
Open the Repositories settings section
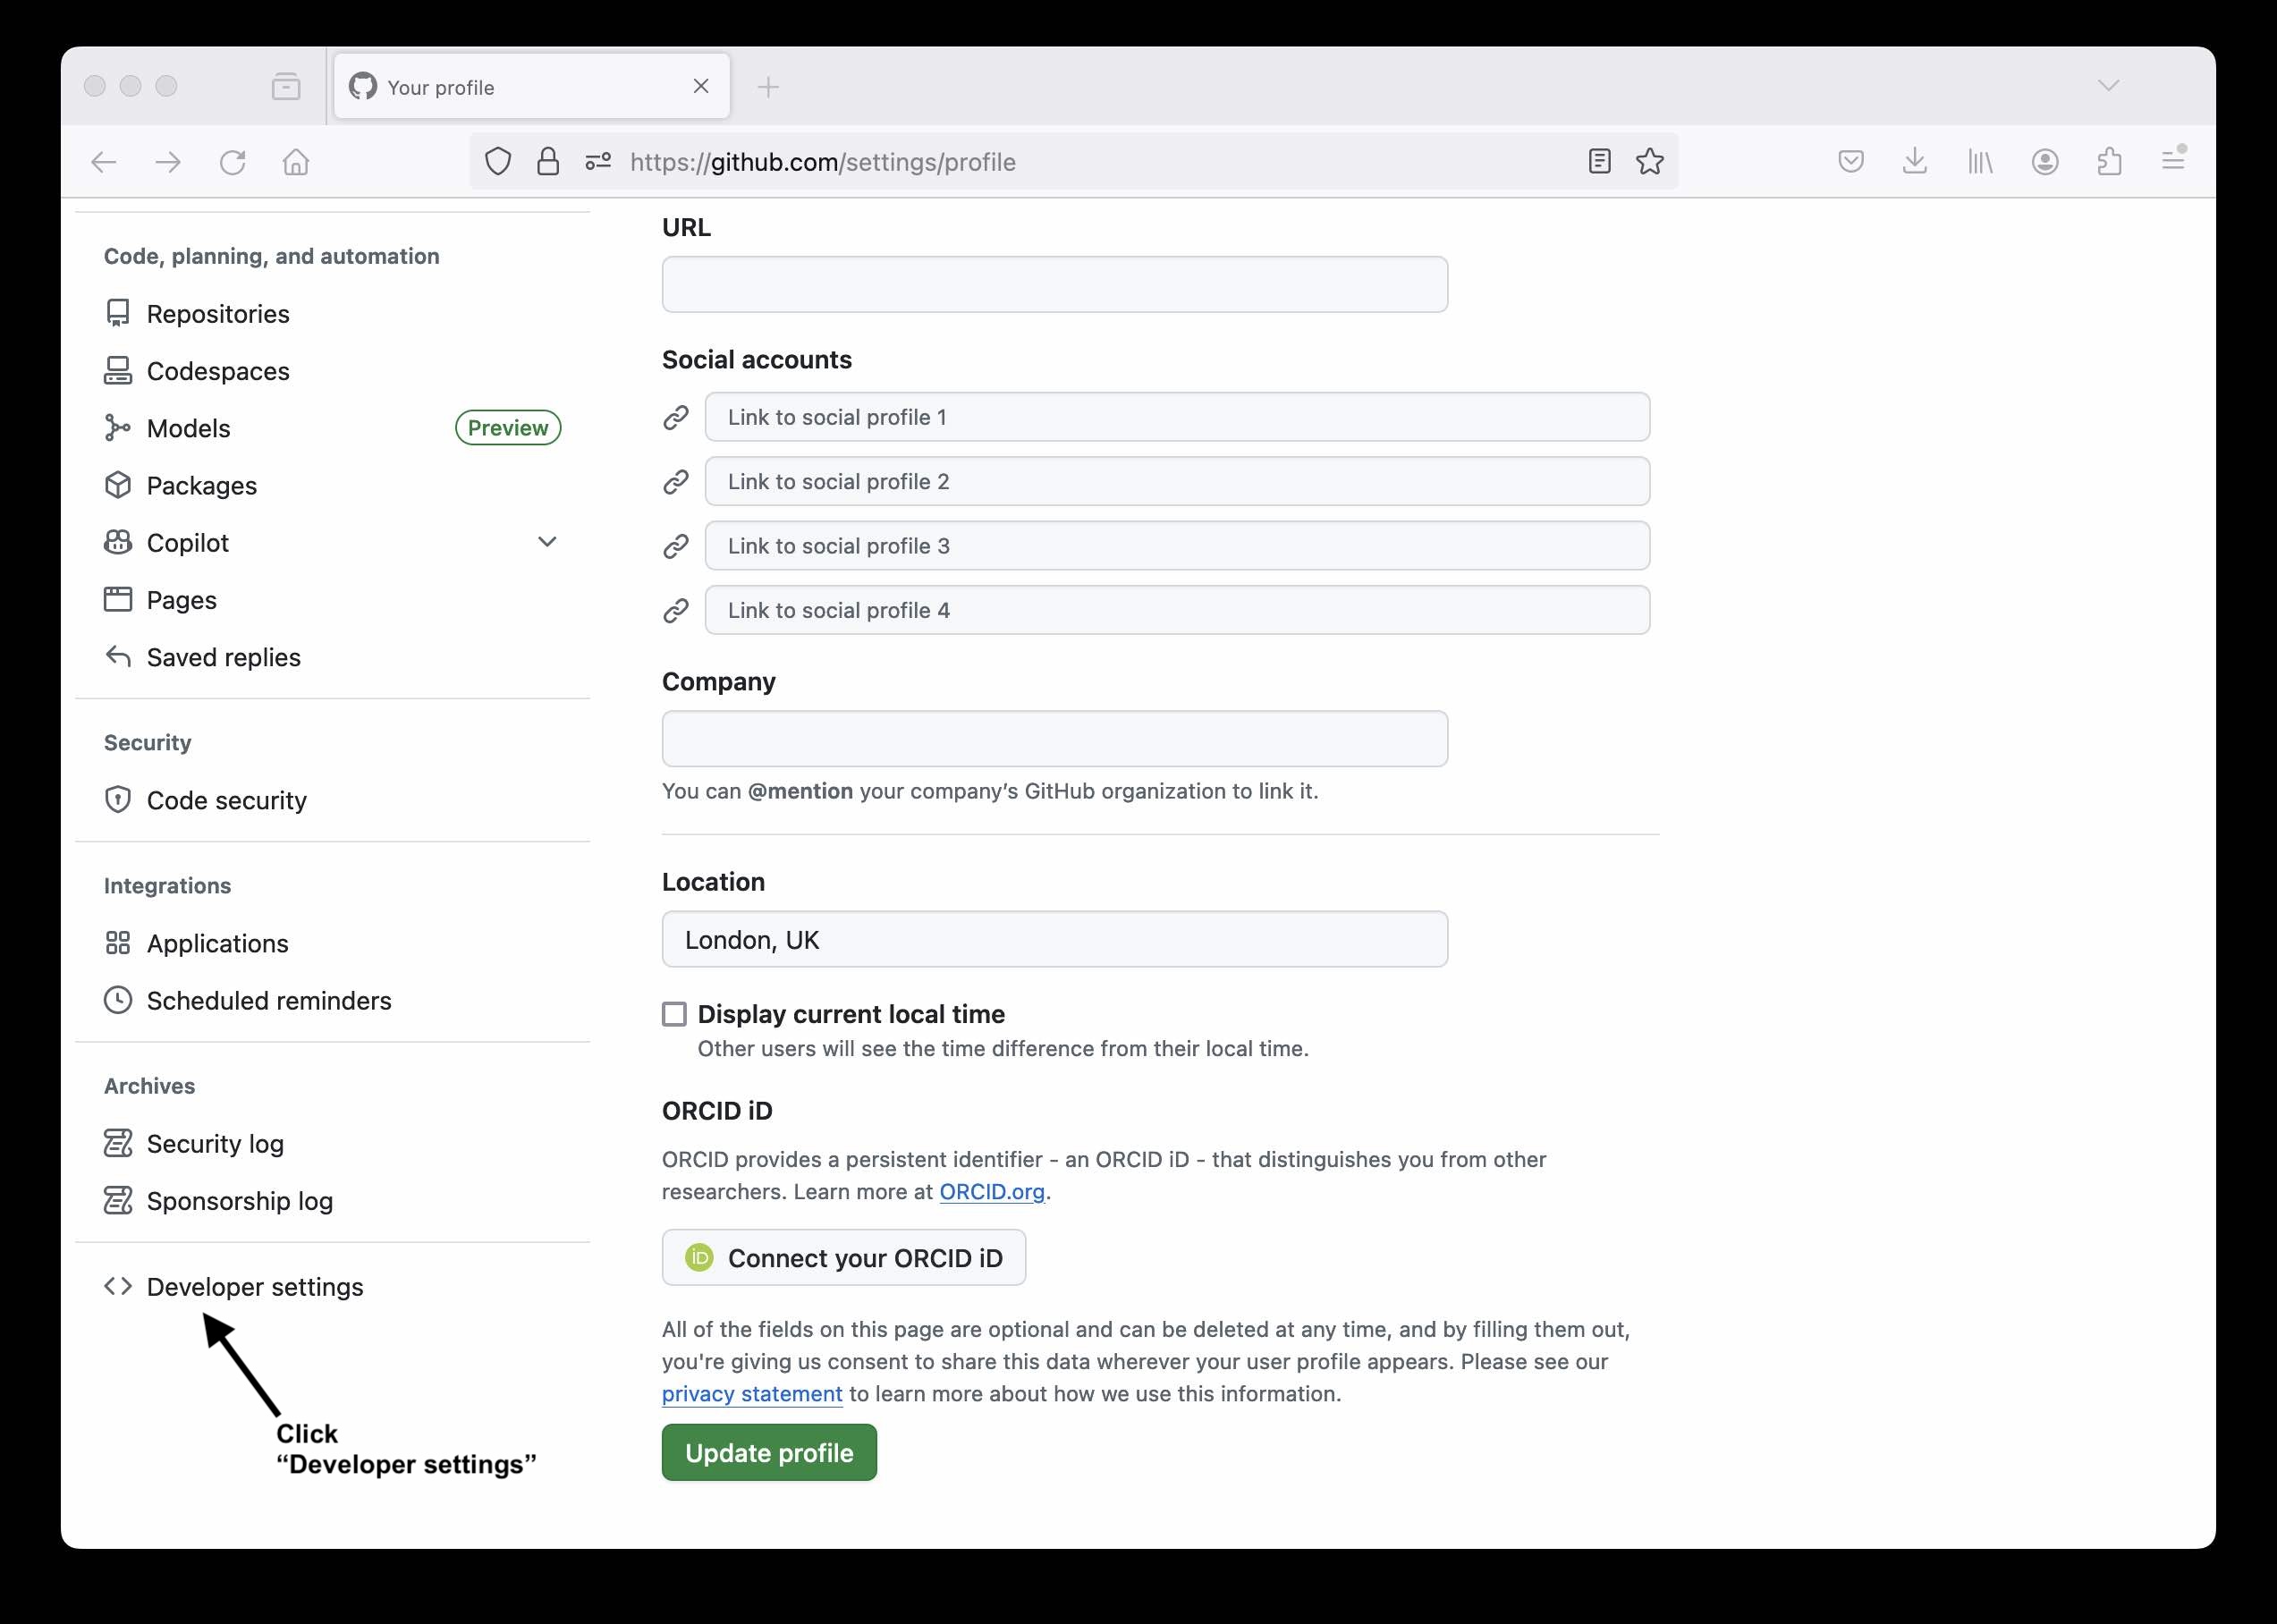218,313
